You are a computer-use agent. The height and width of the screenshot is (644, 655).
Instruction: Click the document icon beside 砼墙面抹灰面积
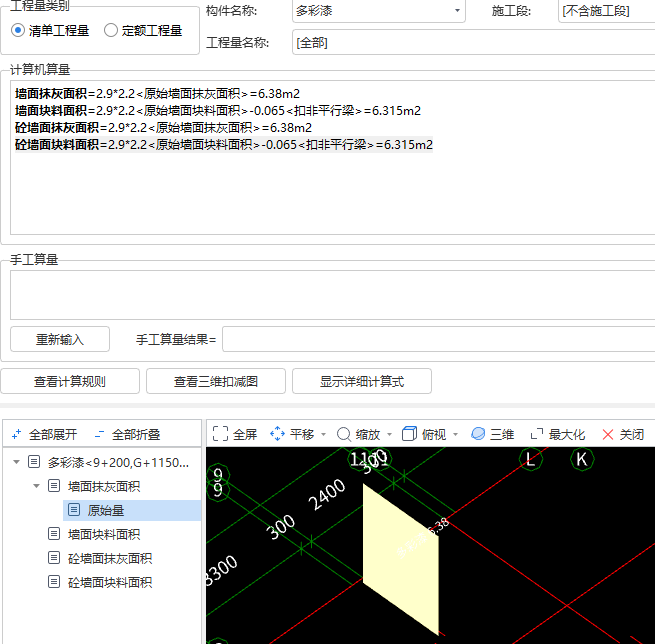click(54, 558)
